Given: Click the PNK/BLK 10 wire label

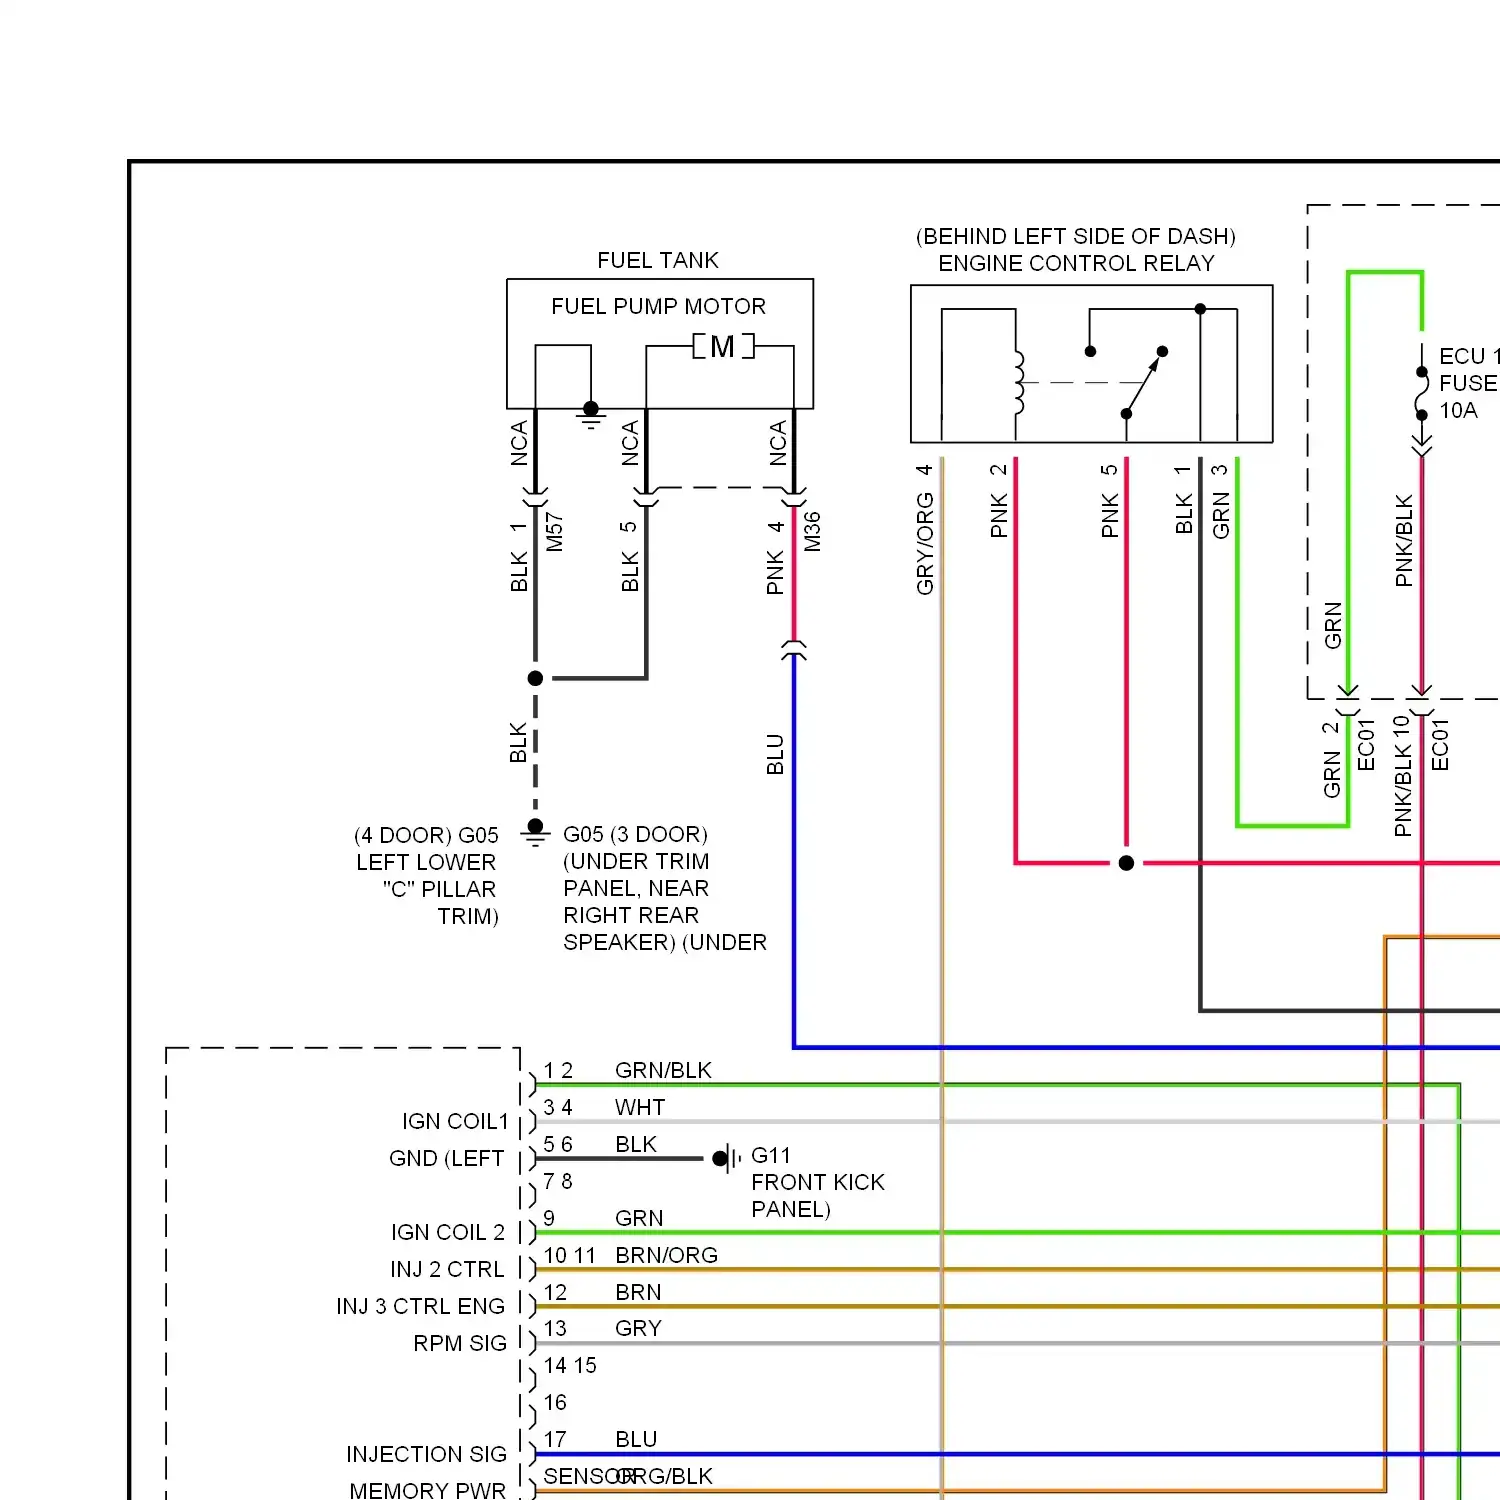Looking at the screenshot, I should point(1403,776).
